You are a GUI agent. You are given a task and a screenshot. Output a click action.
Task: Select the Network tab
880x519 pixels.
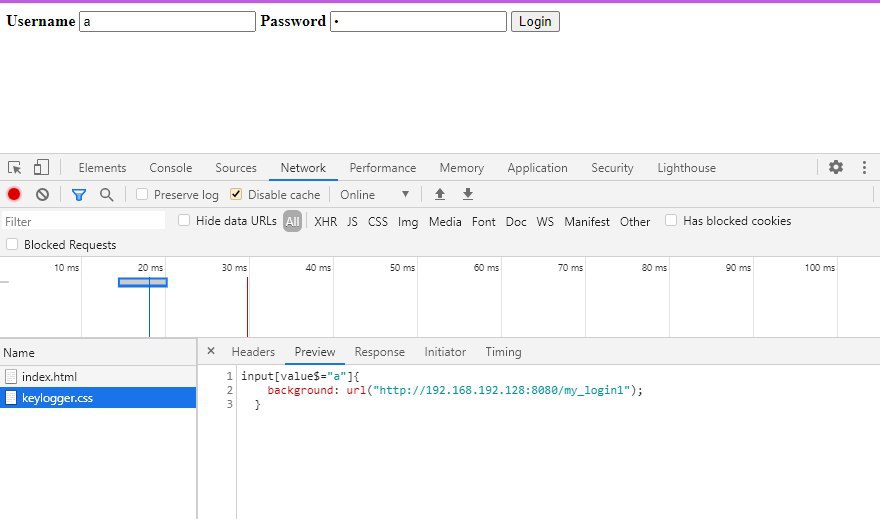pos(303,168)
